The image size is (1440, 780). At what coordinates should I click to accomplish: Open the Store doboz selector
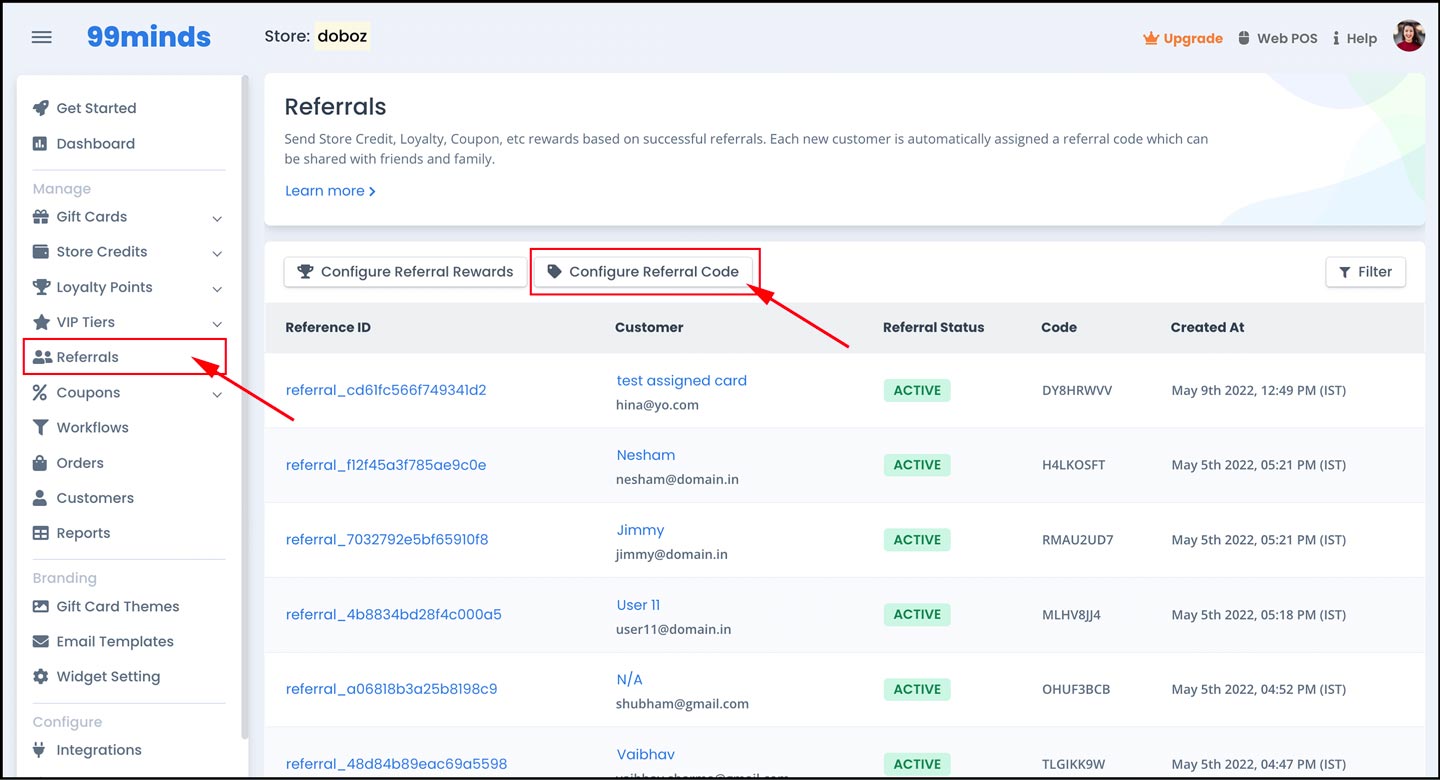coord(342,36)
